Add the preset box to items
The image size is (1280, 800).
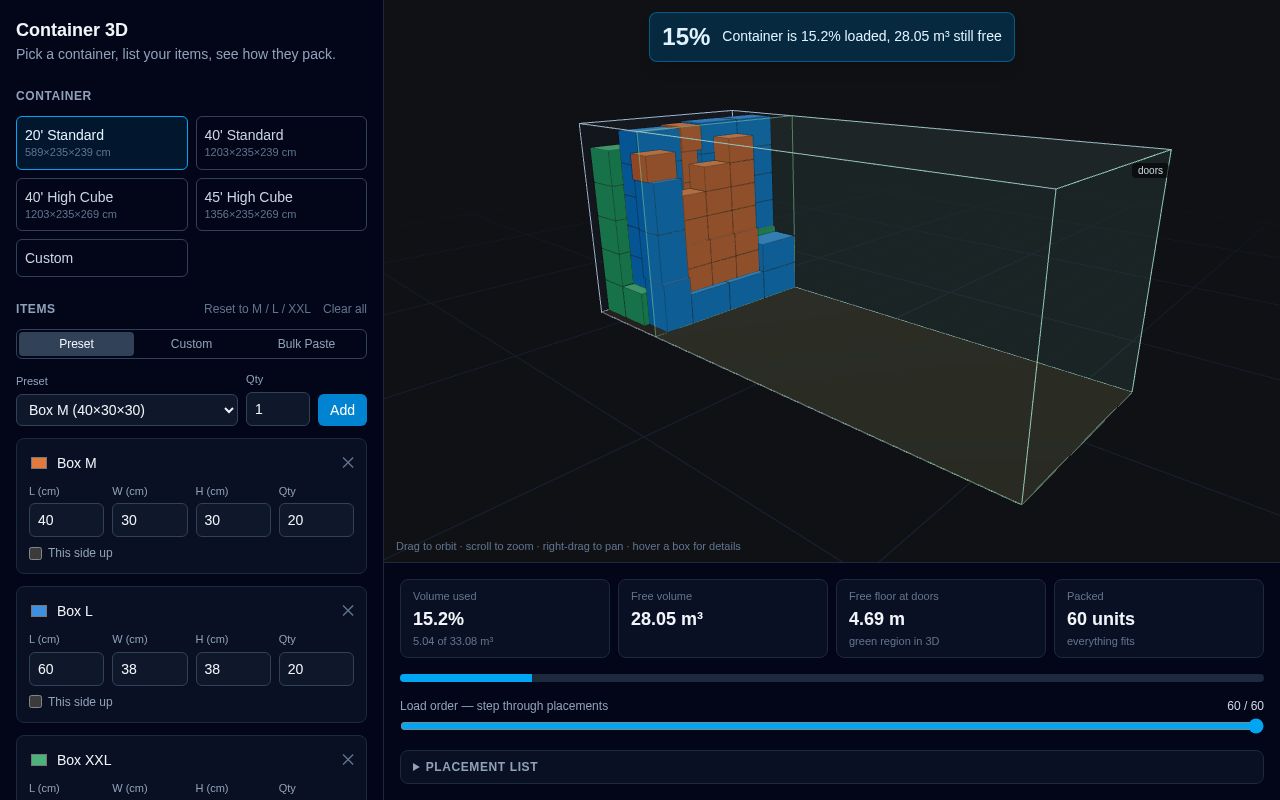[x=342, y=410]
